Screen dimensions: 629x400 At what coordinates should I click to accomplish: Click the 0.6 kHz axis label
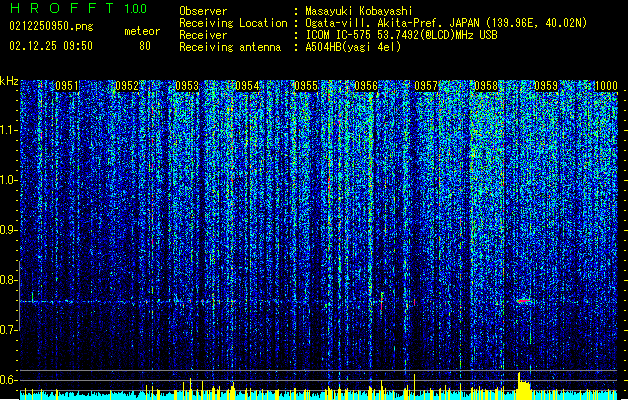(9, 380)
